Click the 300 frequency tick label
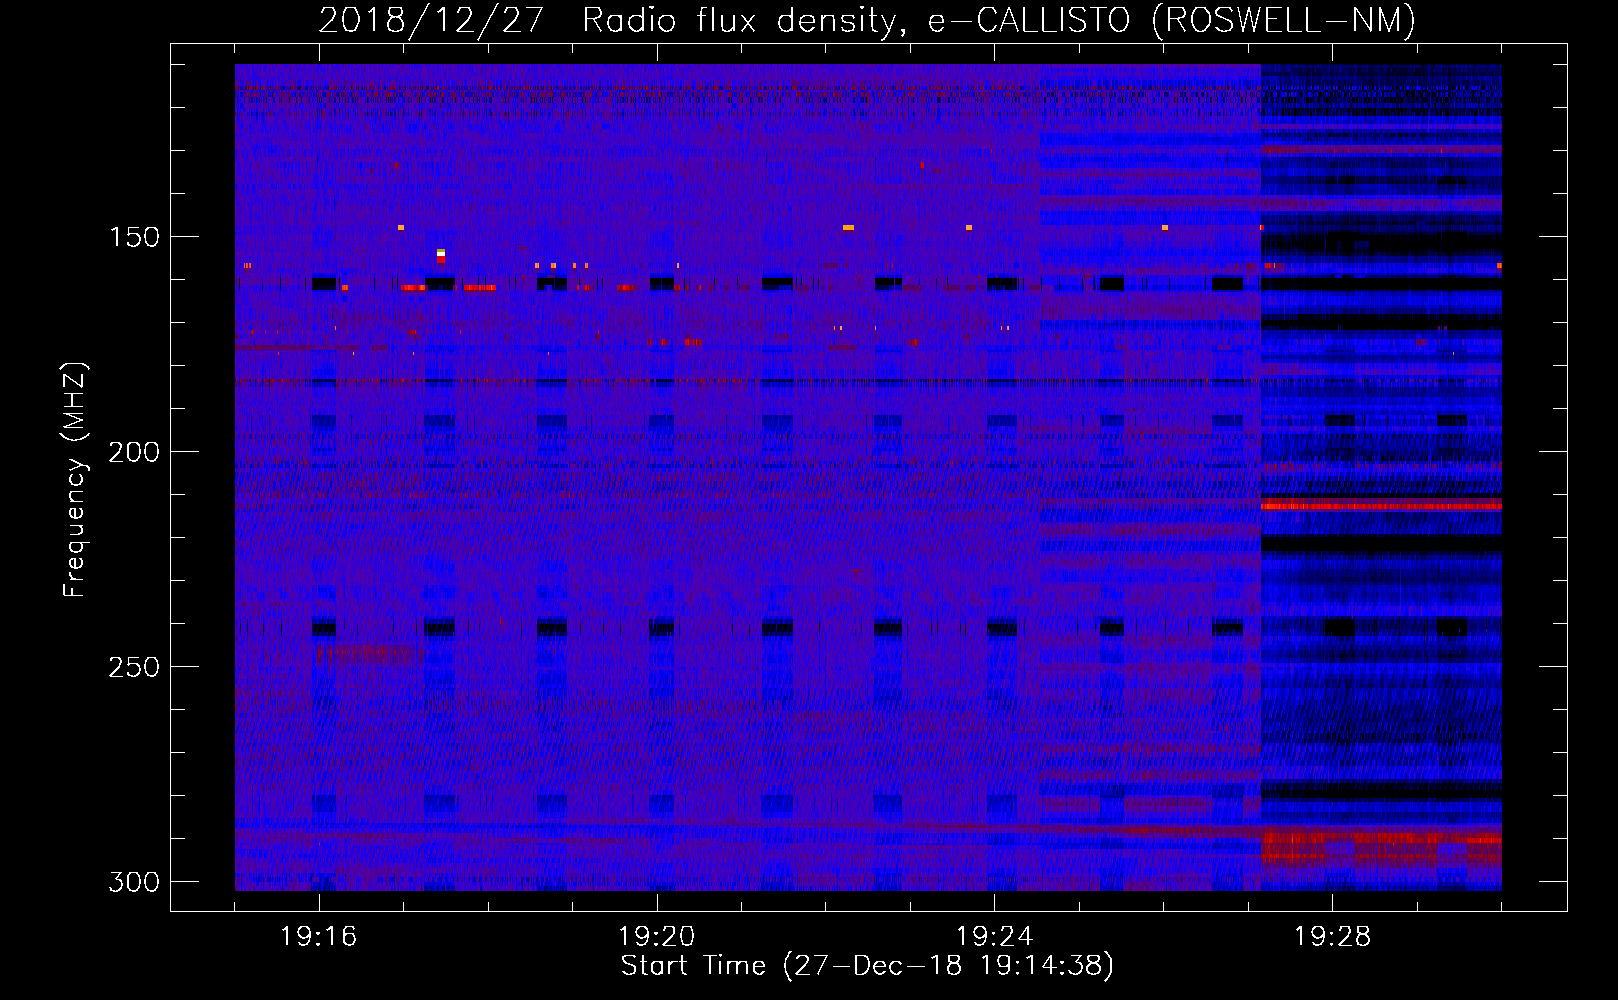 (134, 882)
